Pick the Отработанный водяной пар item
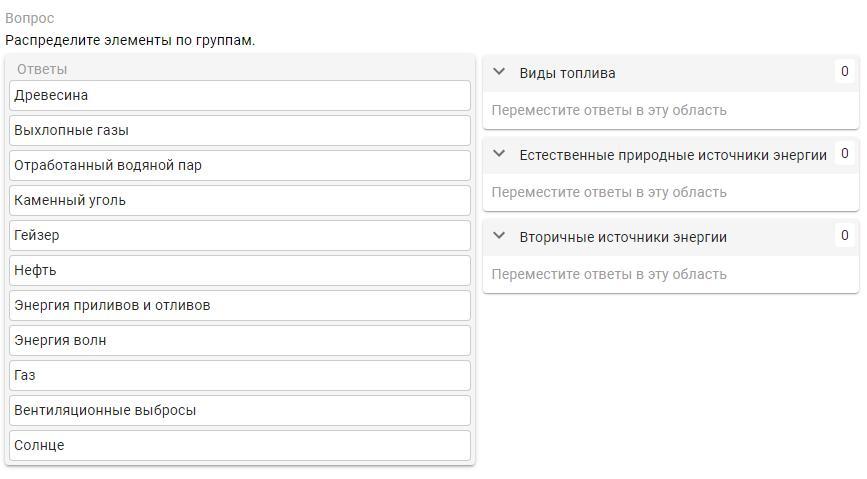867x479 pixels. click(240, 166)
